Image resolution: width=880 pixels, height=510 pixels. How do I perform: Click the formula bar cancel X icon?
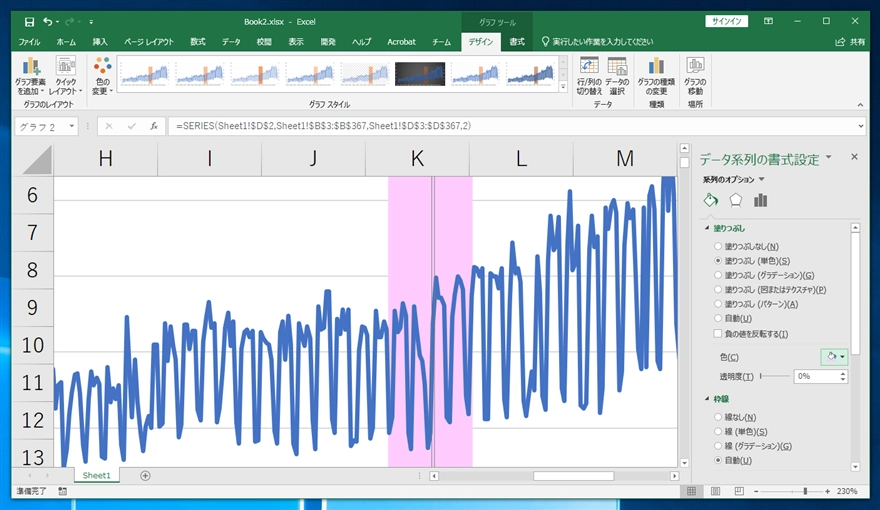[x=109, y=126]
